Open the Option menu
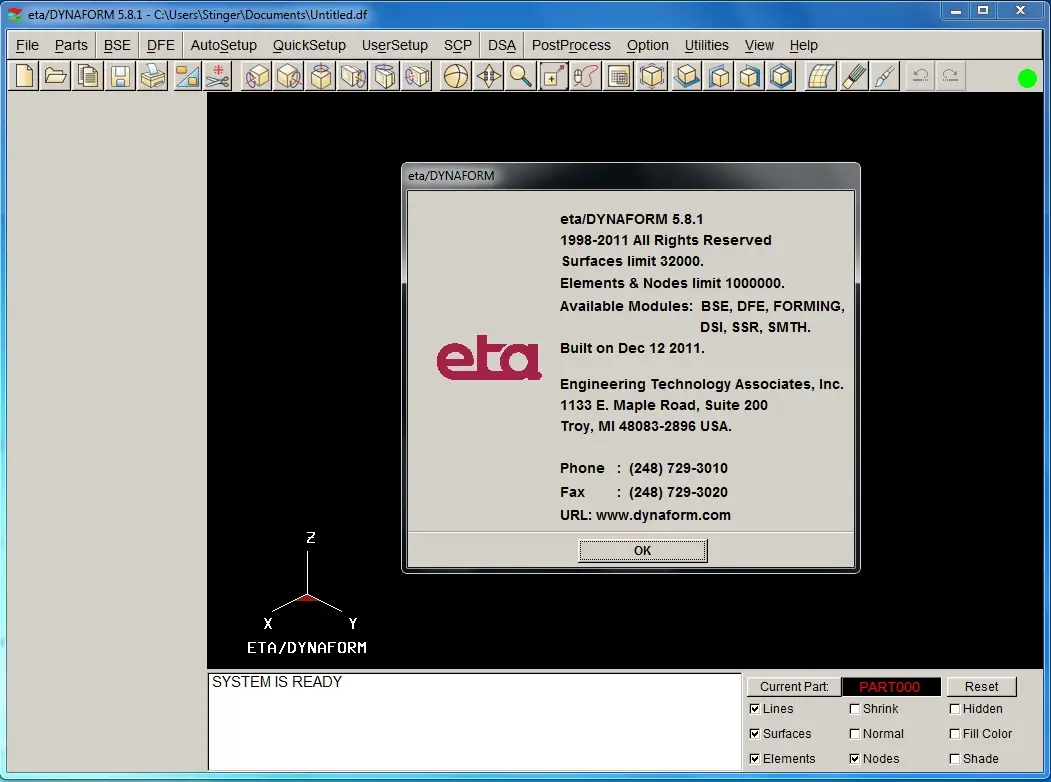 tap(647, 45)
